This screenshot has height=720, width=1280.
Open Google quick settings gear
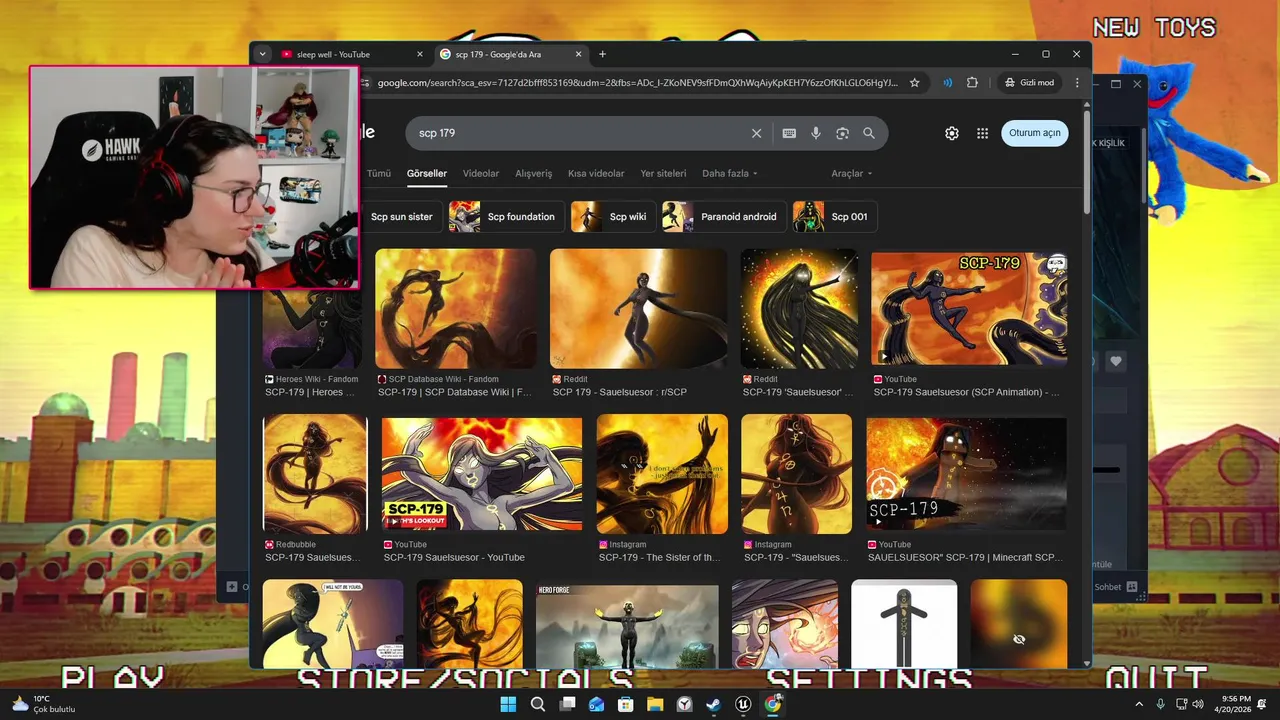952,133
